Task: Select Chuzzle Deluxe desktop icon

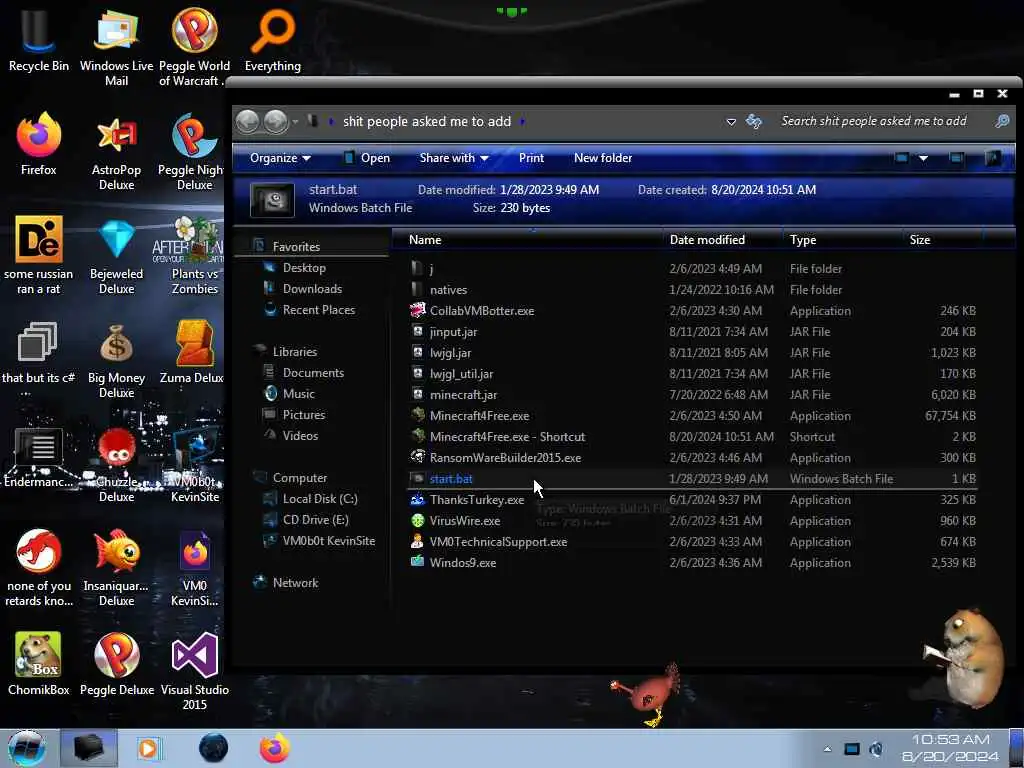Action: click(x=116, y=464)
